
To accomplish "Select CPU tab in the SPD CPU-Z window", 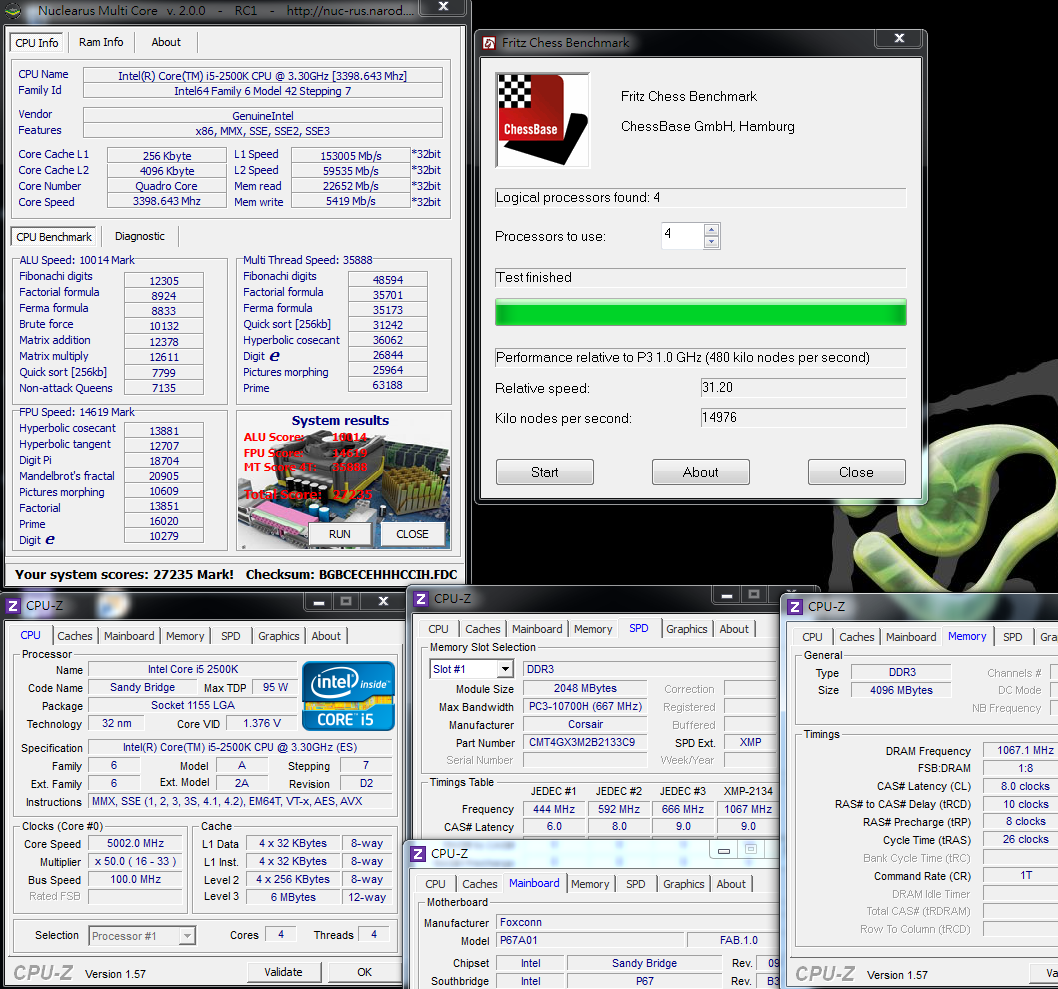I will [x=439, y=629].
